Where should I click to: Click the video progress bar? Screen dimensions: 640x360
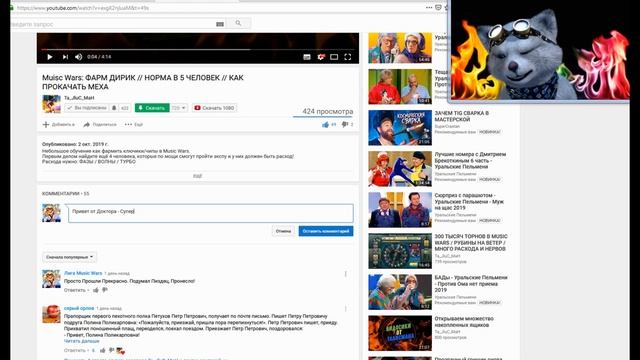point(198,49)
